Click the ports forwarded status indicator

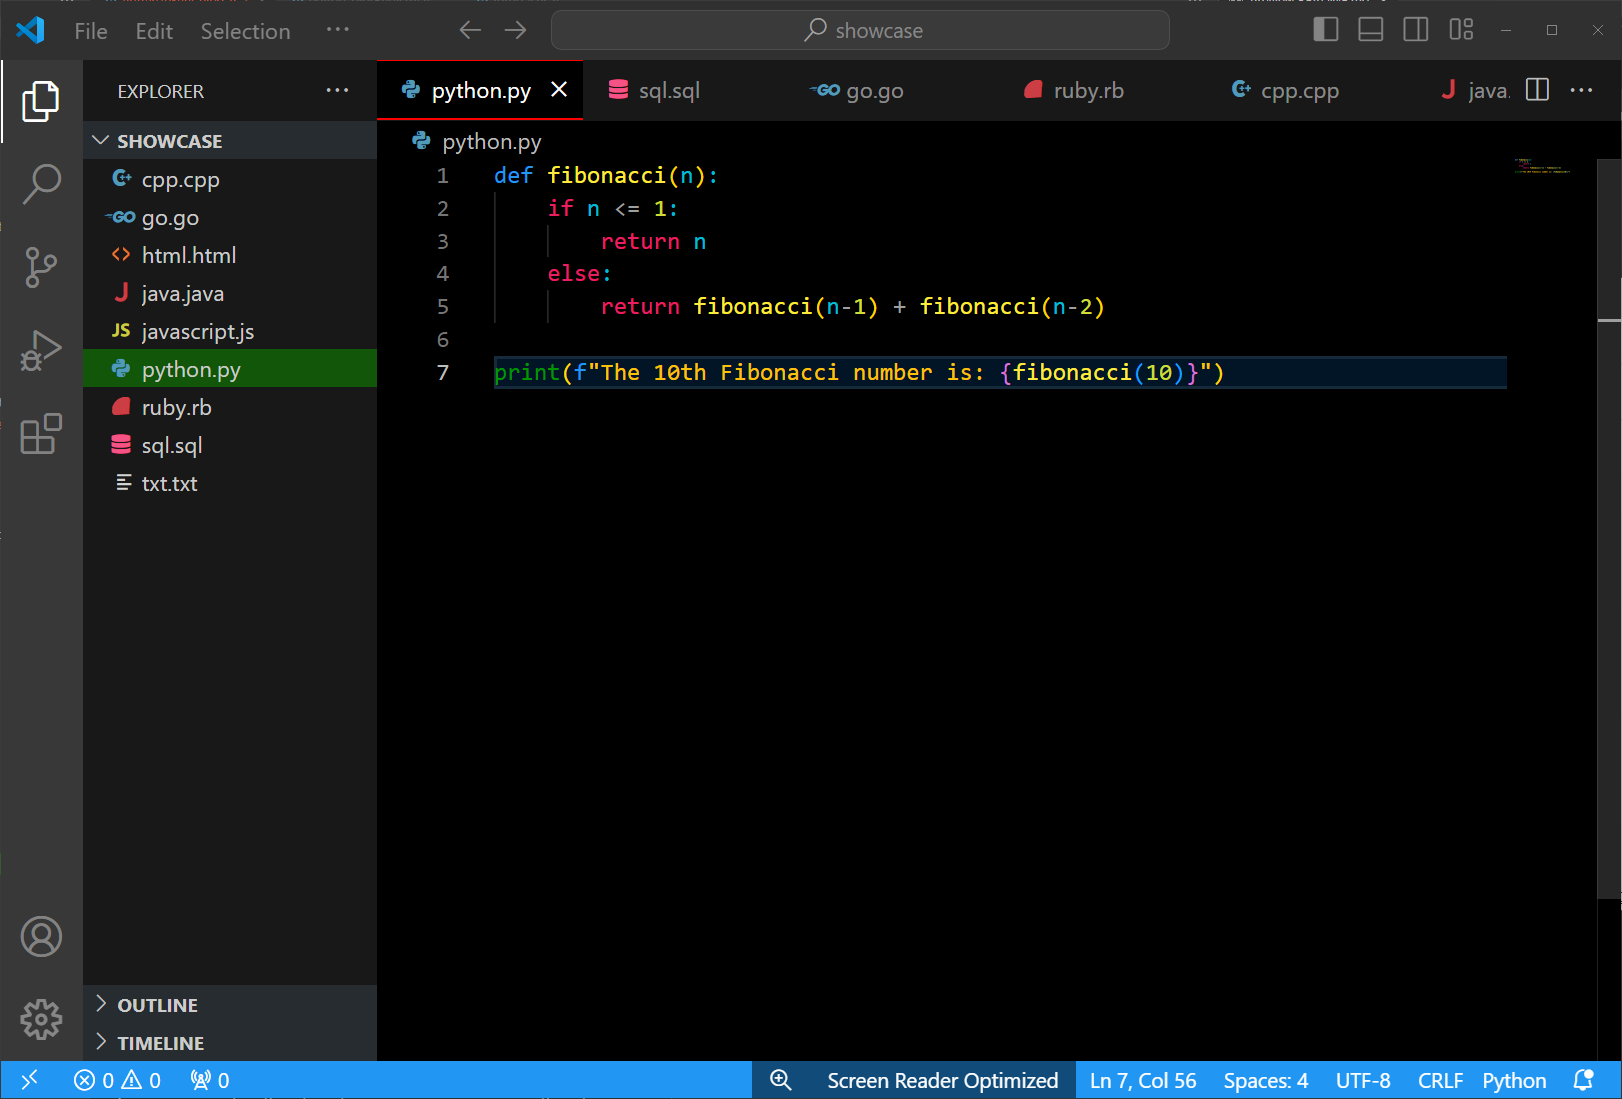210,1080
